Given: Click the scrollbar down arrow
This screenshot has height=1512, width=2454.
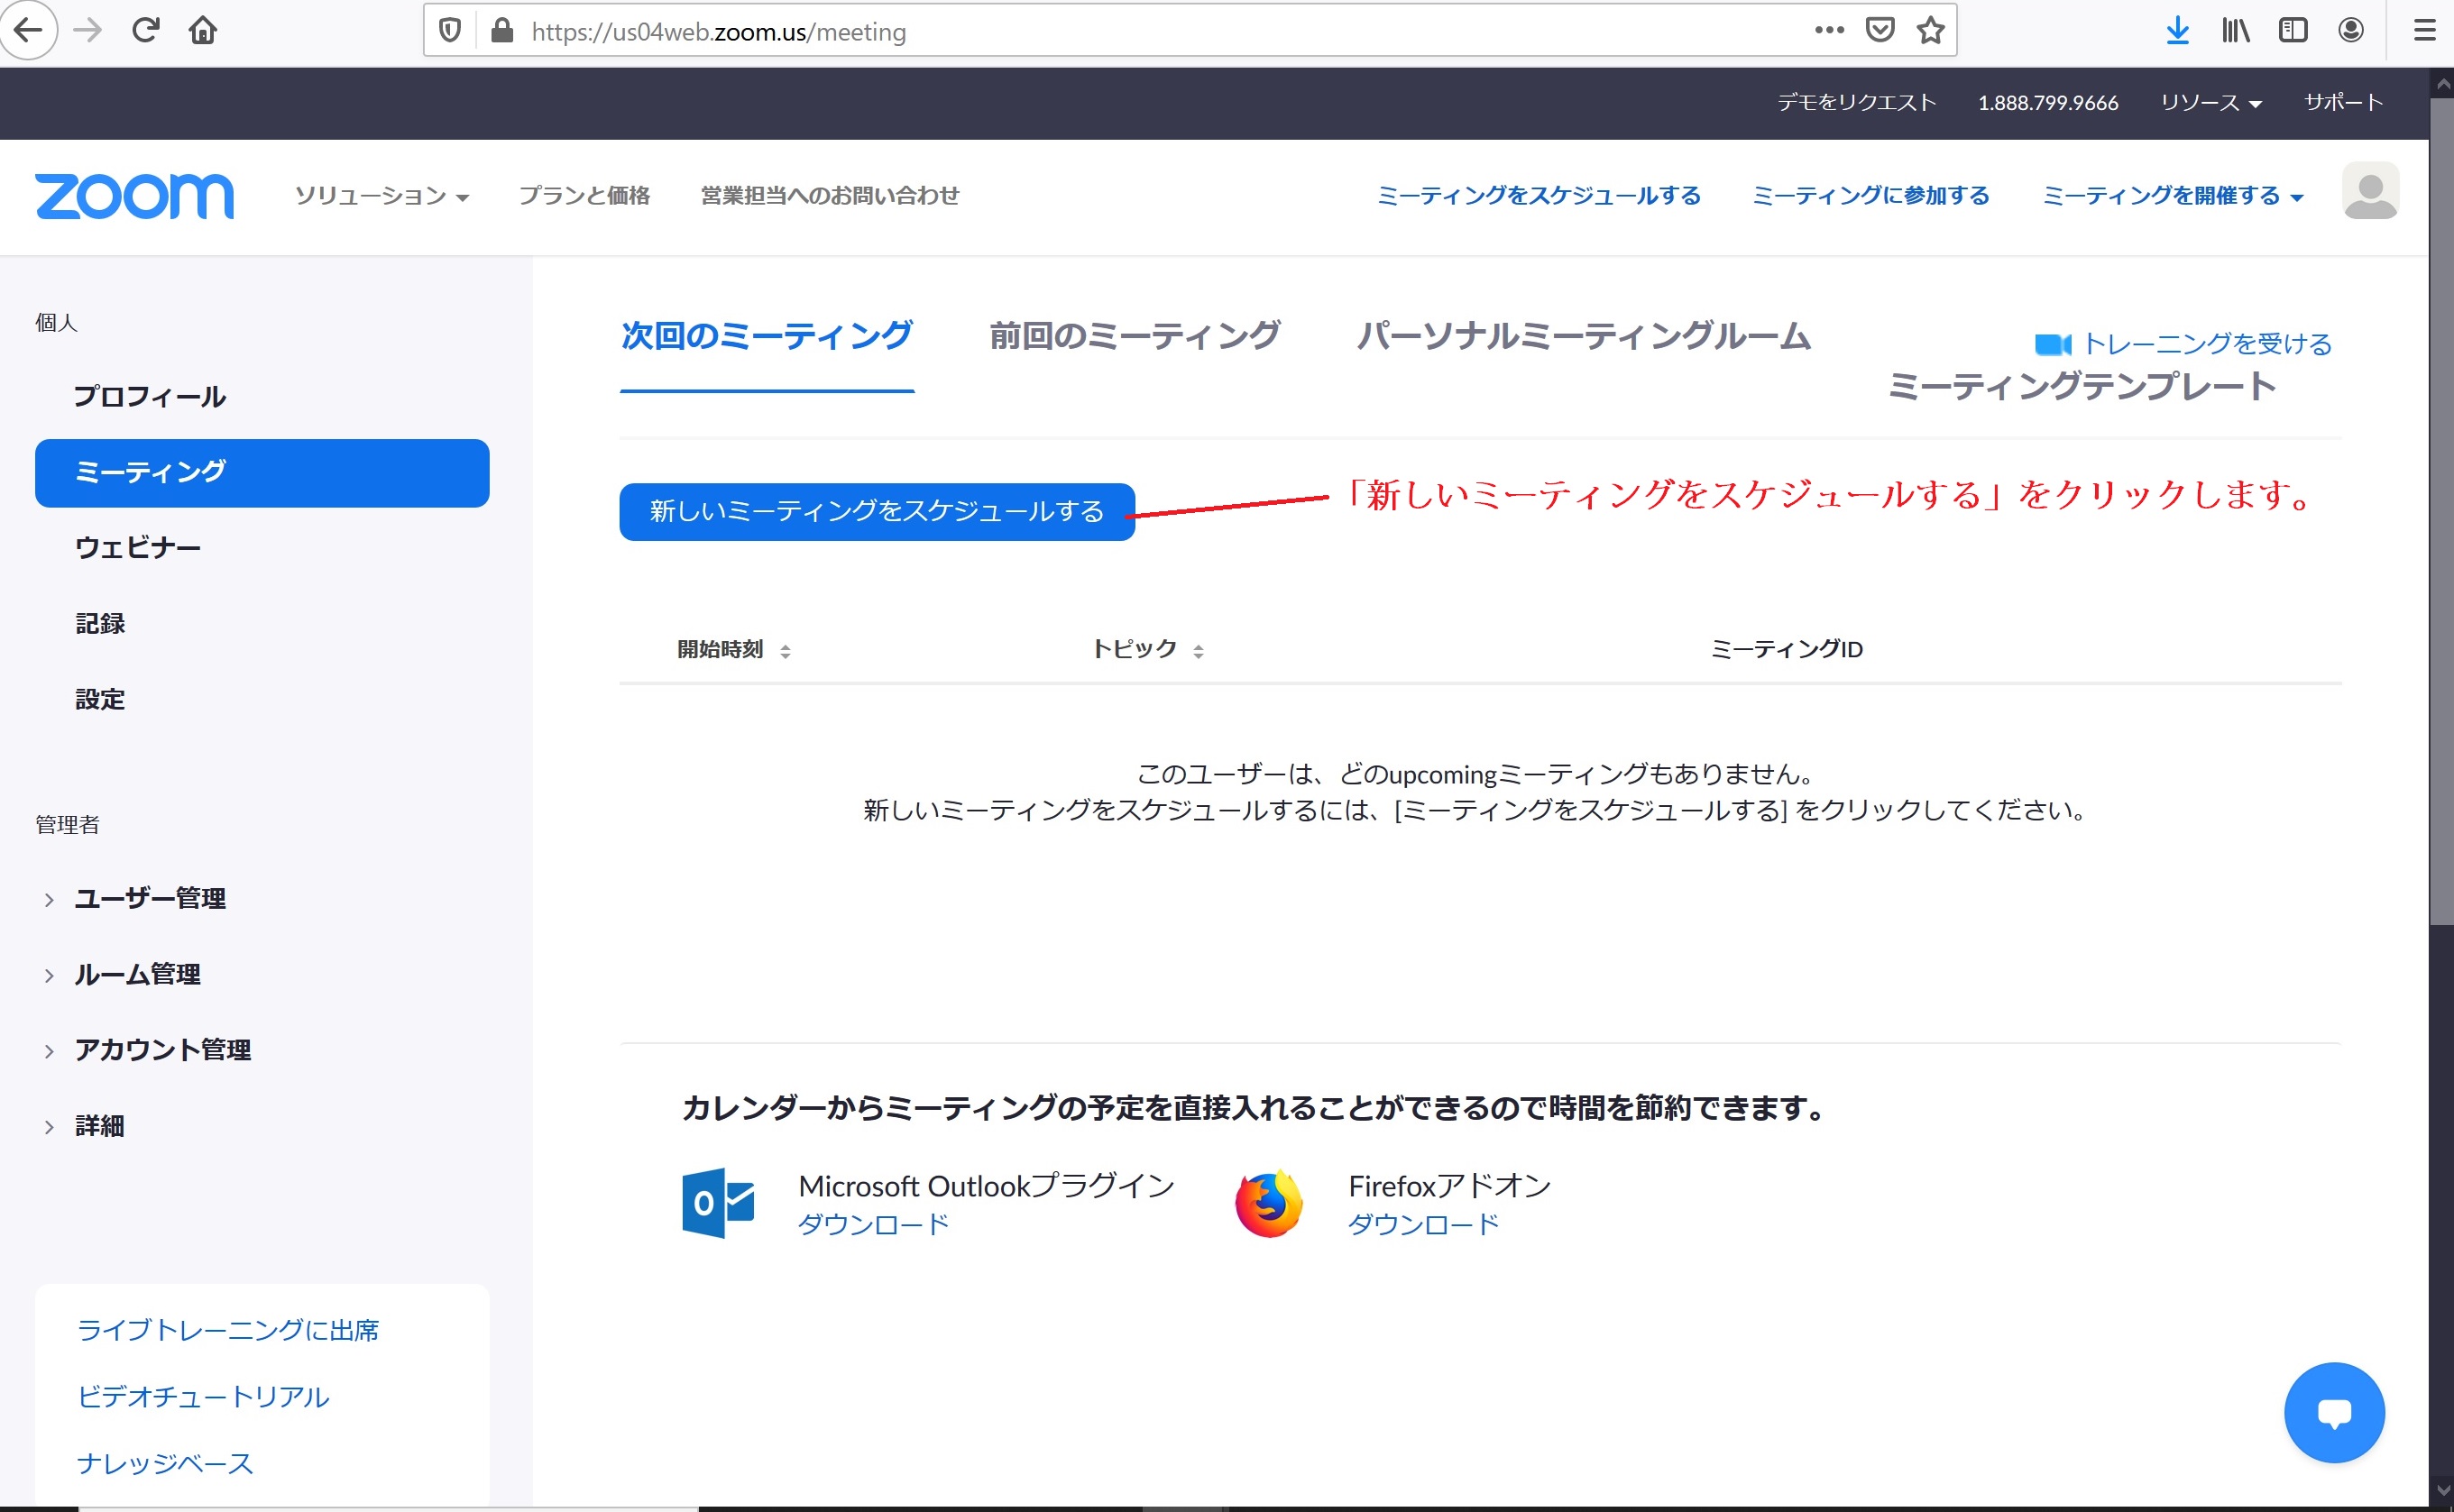Looking at the screenshot, I should pos(2441,1491).
